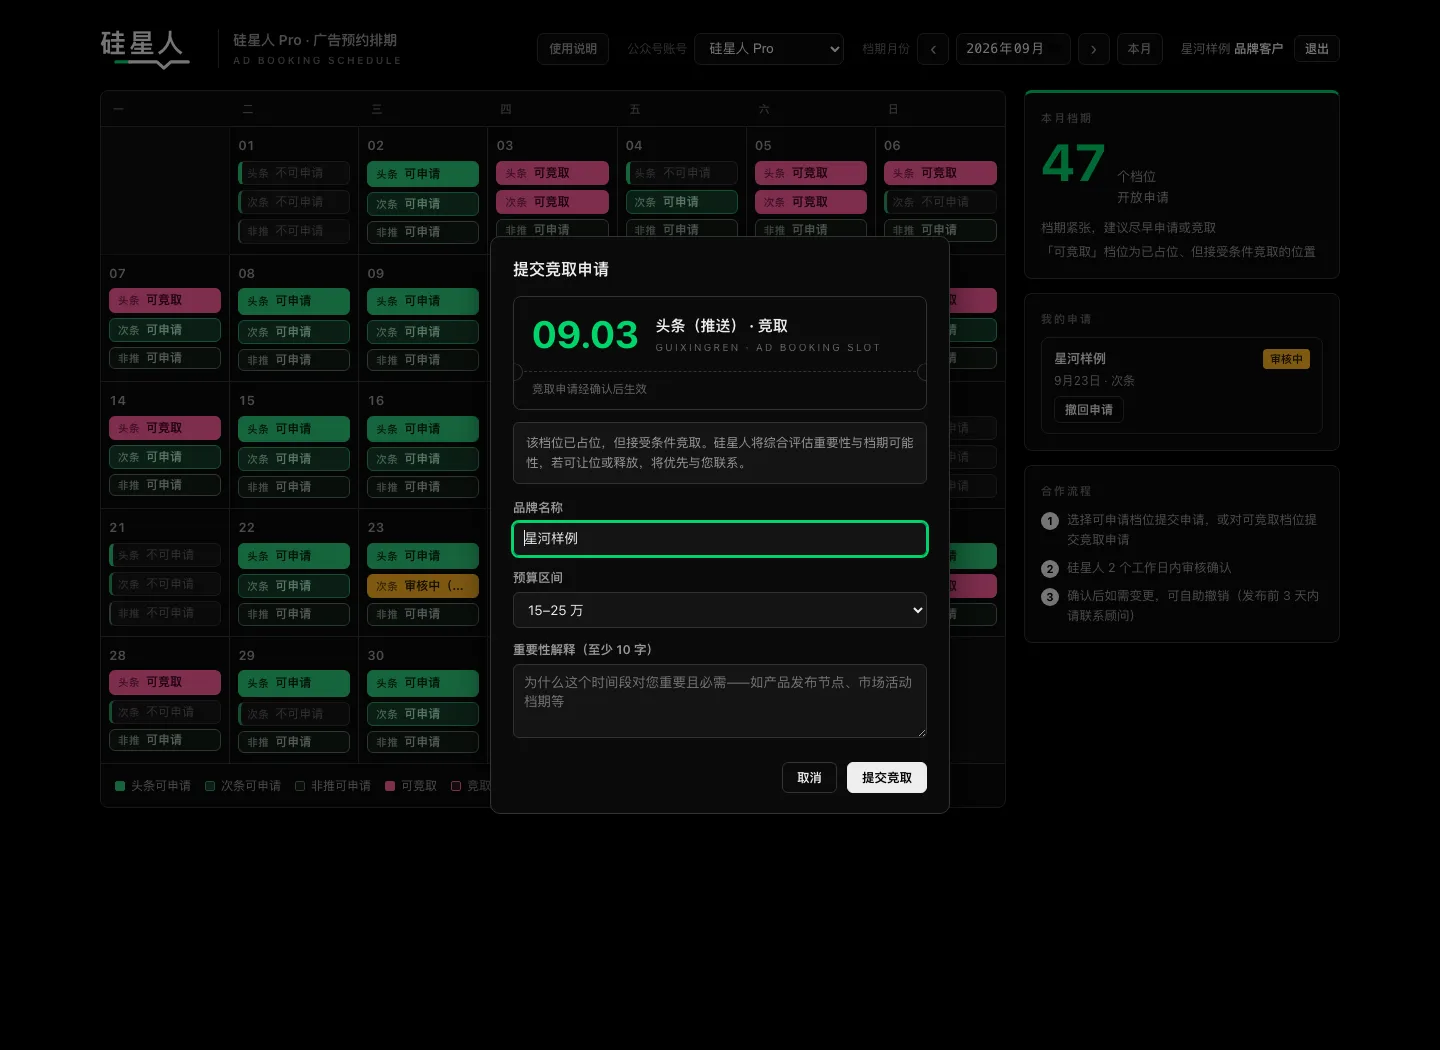Select day 09 非推 可申请 slot
Image resolution: width=1440 pixels, height=1050 pixels.
[x=422, y=360]
